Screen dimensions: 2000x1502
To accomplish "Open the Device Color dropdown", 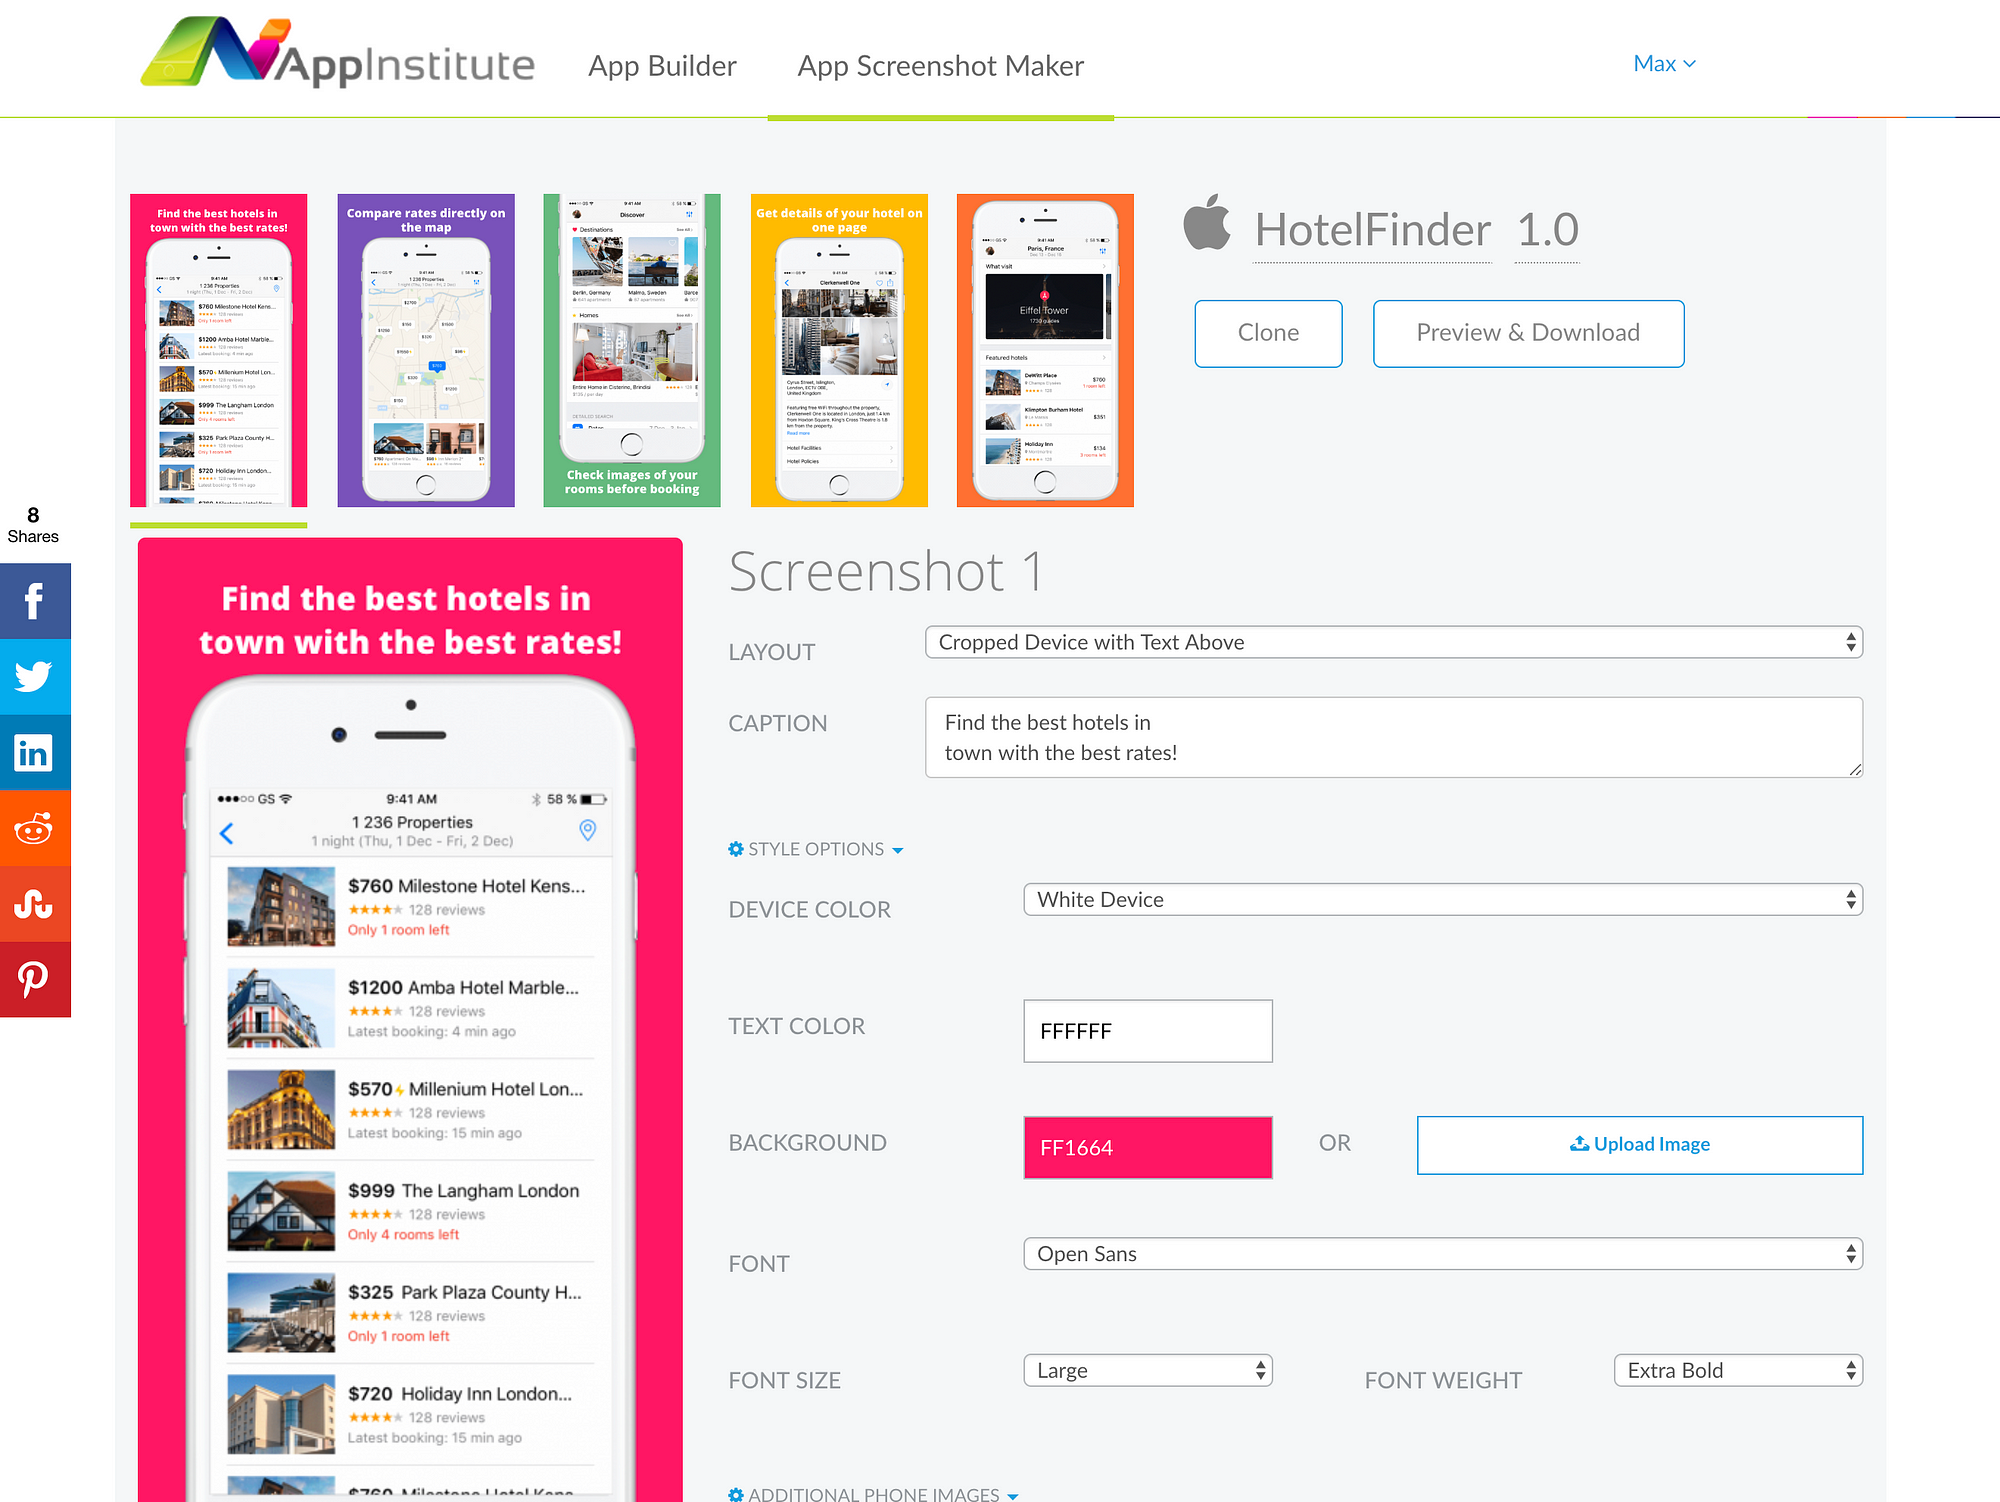I will [1443, 899].
